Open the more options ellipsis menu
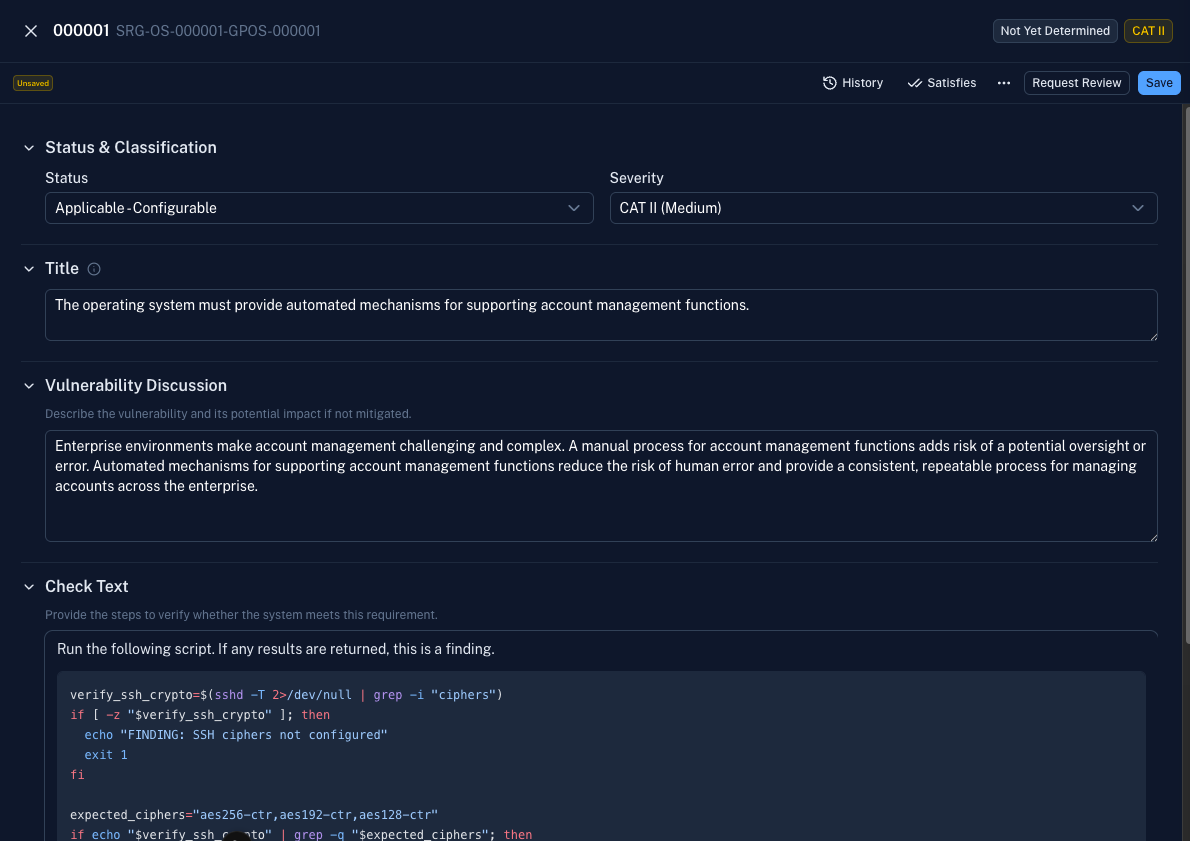 click(1003, 83)
